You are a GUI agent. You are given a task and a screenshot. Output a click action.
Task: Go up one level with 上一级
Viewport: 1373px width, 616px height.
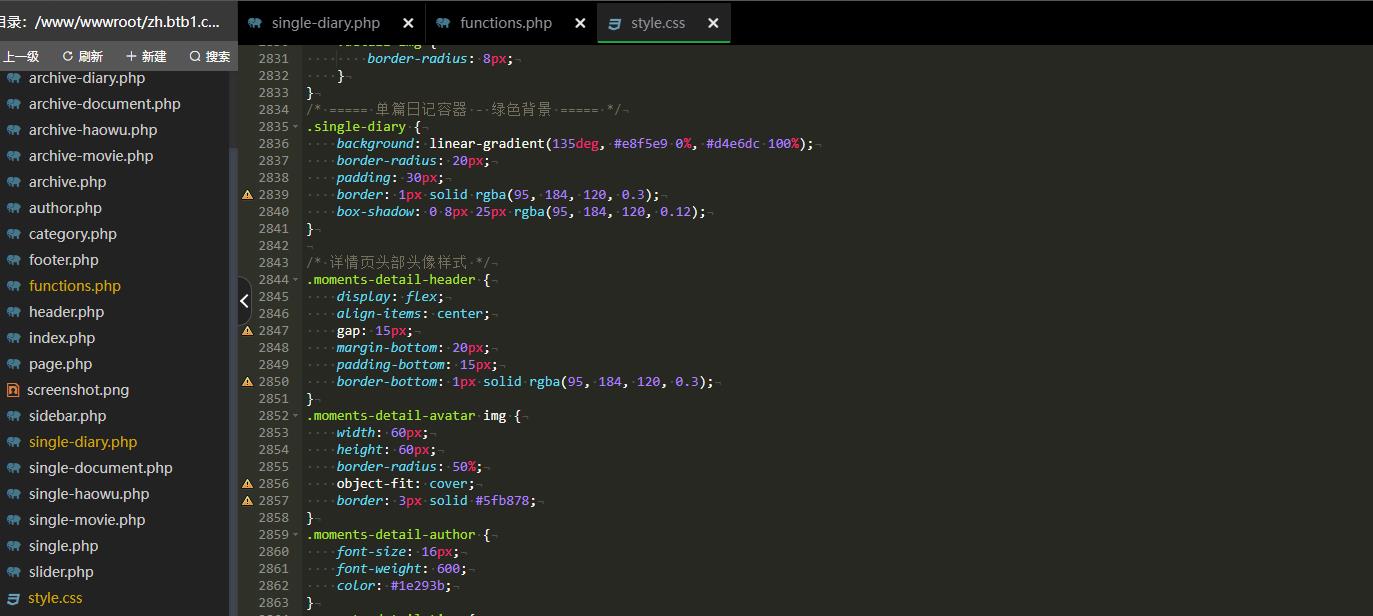click(x=21, y=57)
